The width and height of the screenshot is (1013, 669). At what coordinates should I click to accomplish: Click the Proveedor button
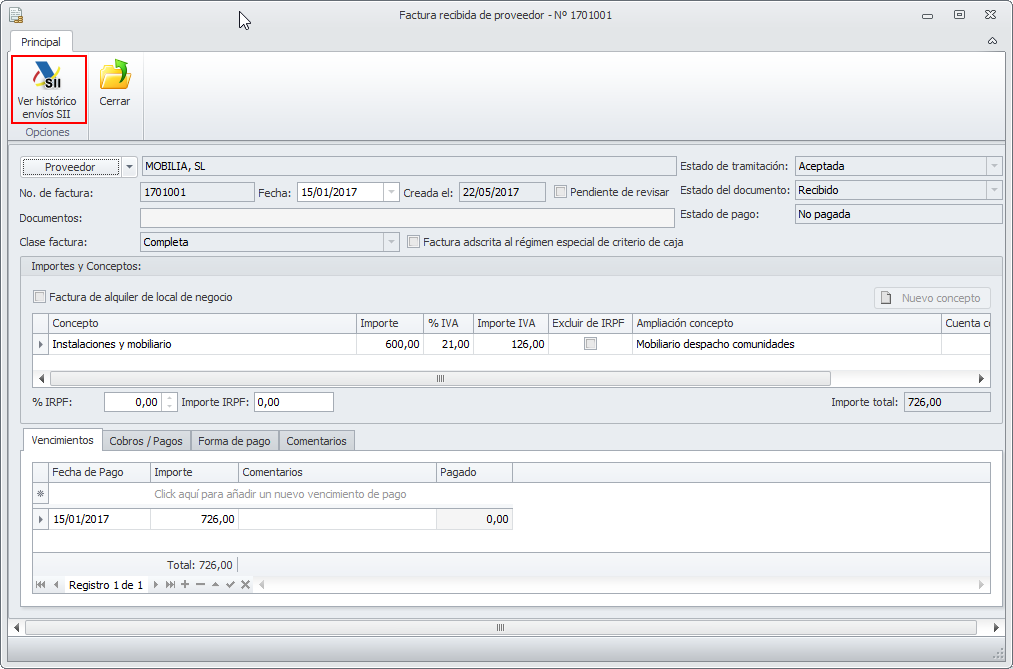pos(70,167)
